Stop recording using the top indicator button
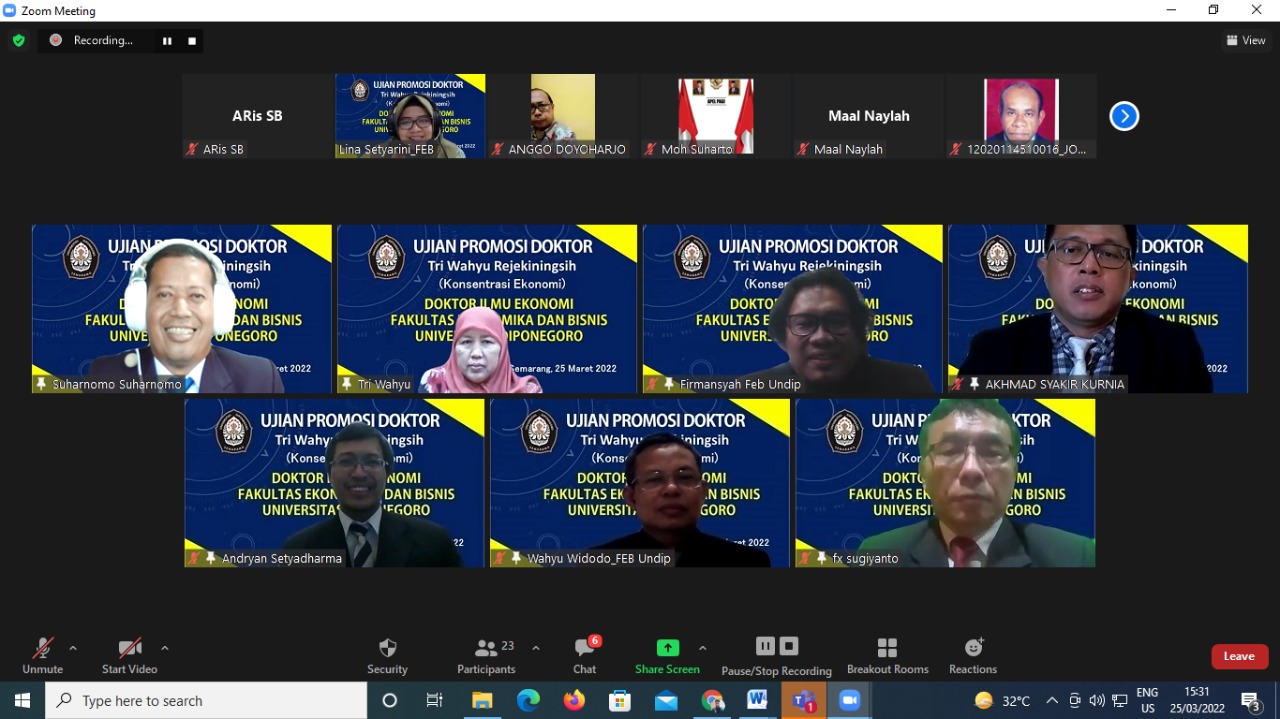Image resolution: width=1280 pixels, height=719 pixels. [192, 41]
